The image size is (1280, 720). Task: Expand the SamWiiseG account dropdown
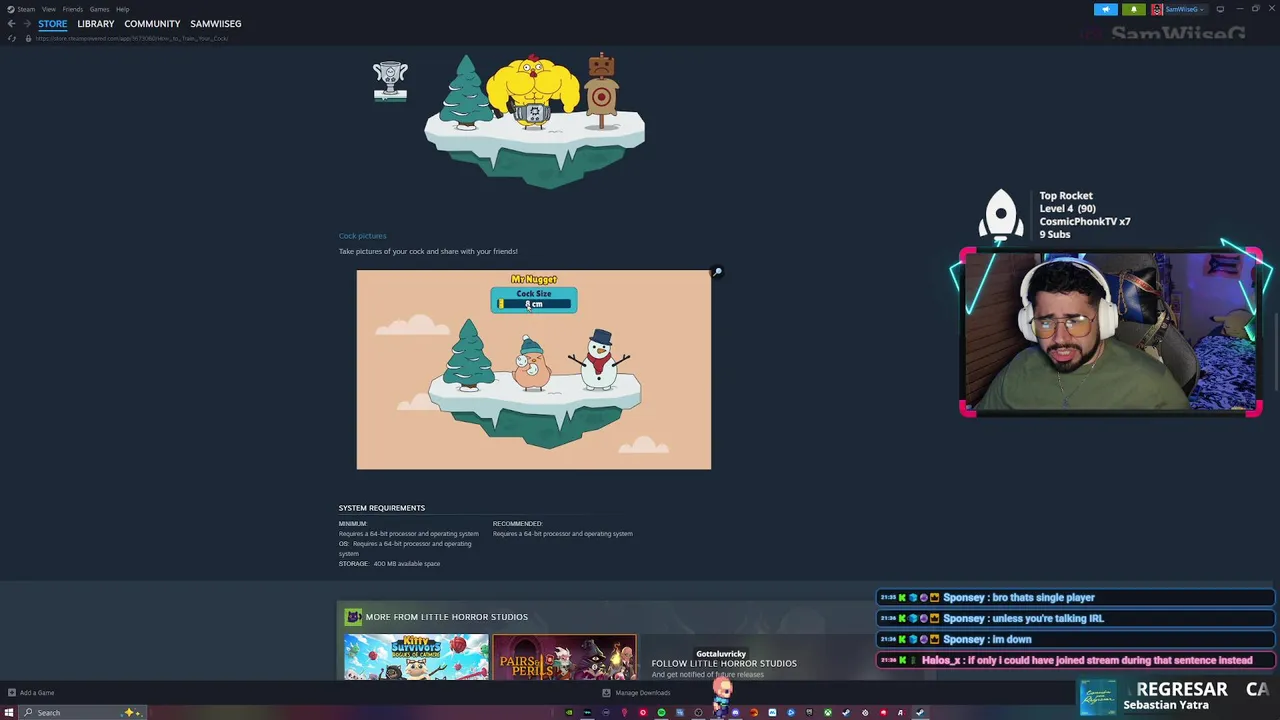pos(1202,9)
